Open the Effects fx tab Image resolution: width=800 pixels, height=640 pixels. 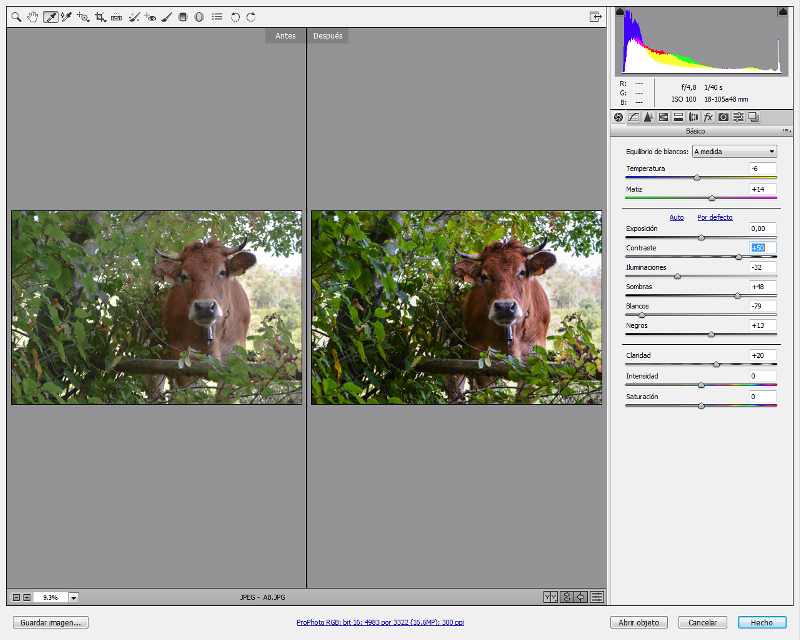click(708, 117)
